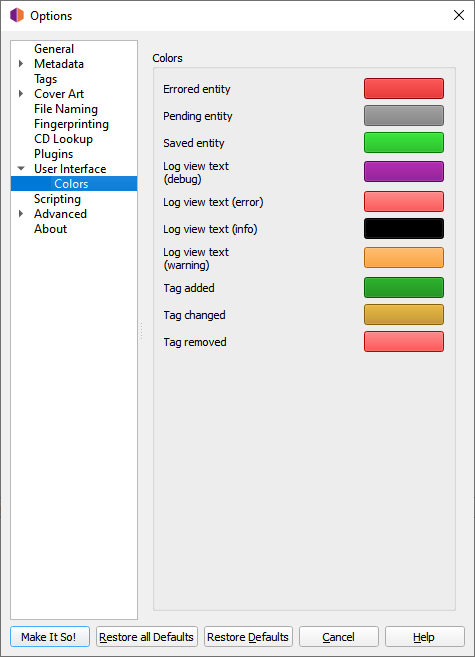Image resolution: width=475 pixels, height=657 pixels.
Task: Click Restore all Defaults button
Action: (x=147, y=637)
